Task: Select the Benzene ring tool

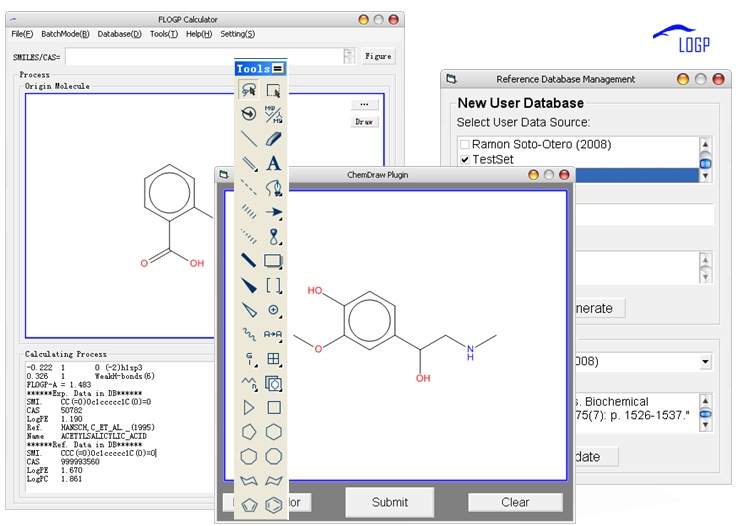Action: click(x=274, y=505)
